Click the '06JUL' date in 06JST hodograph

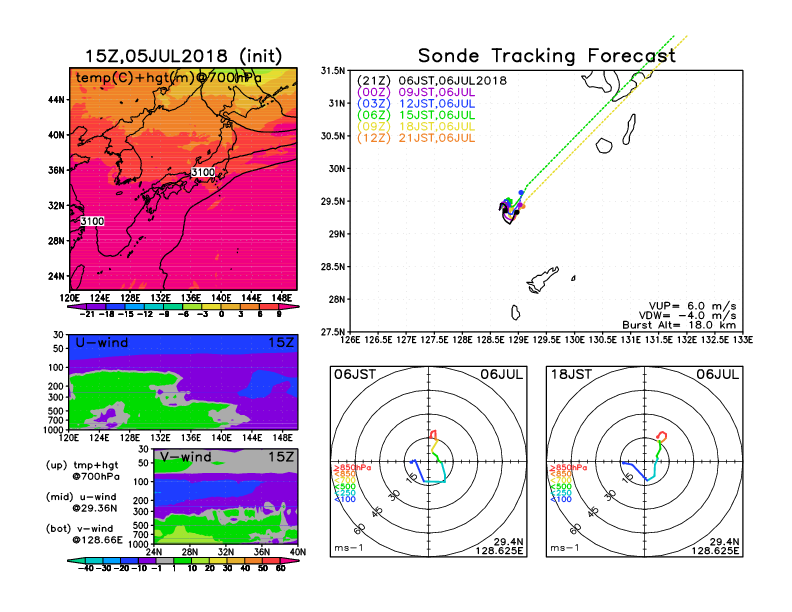pos(502,374)
